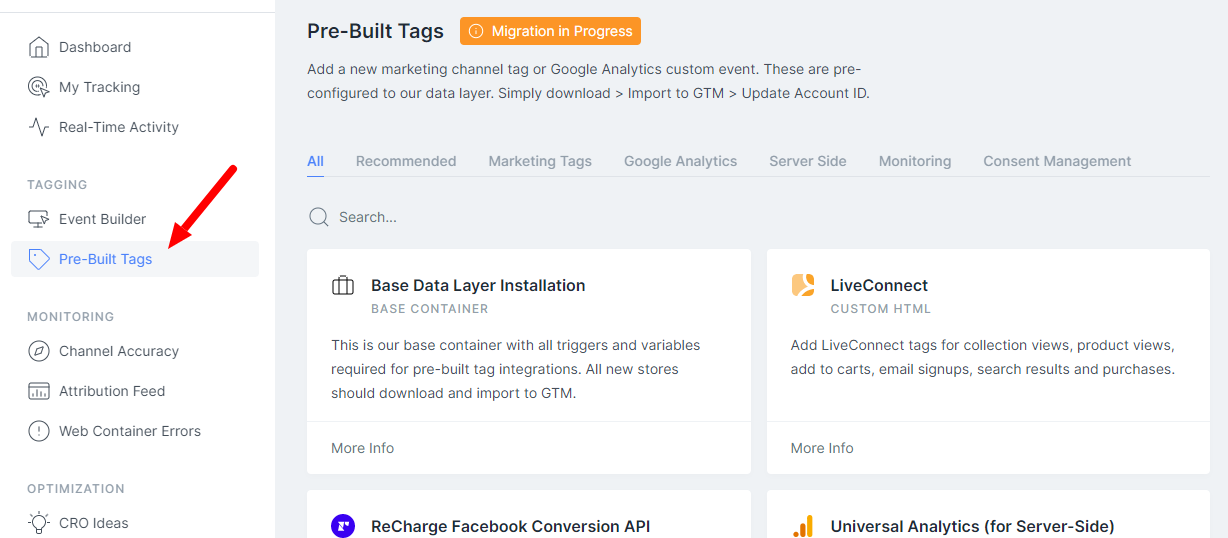Click the LiveConnect orange logo icon
1228x538 pixels.
pos(803,286)
